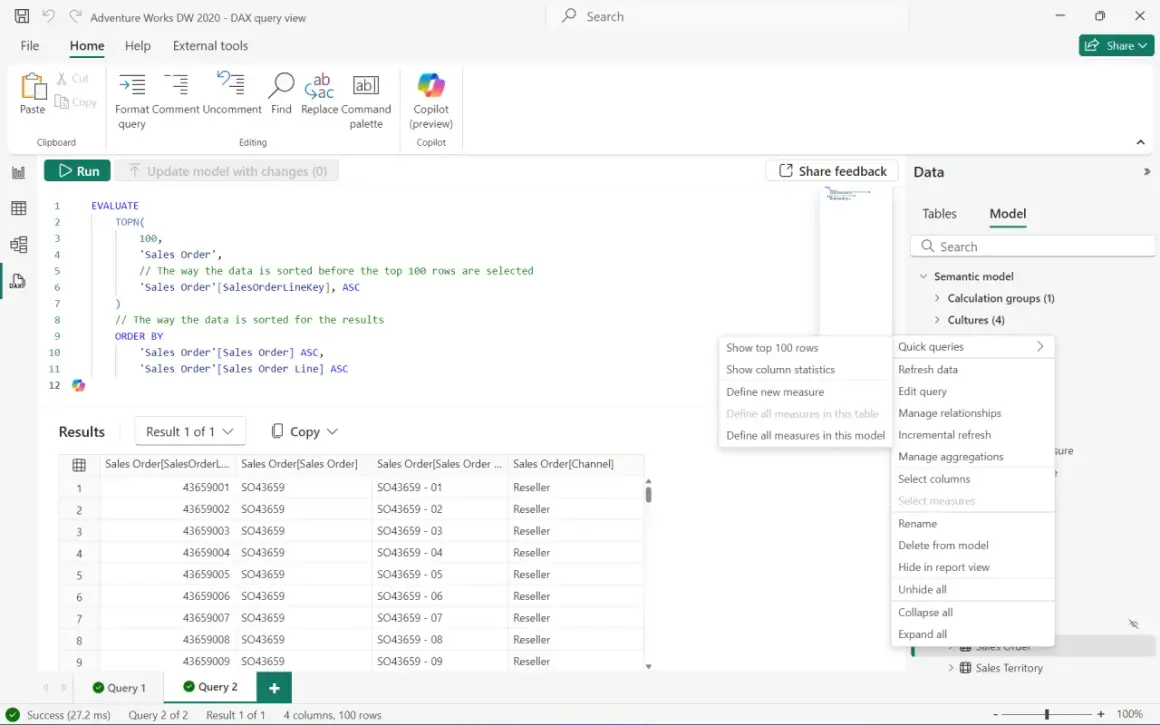Click the zoom out minus button
This screenshot has height=725, width=1160.
(x=996, y=715)
